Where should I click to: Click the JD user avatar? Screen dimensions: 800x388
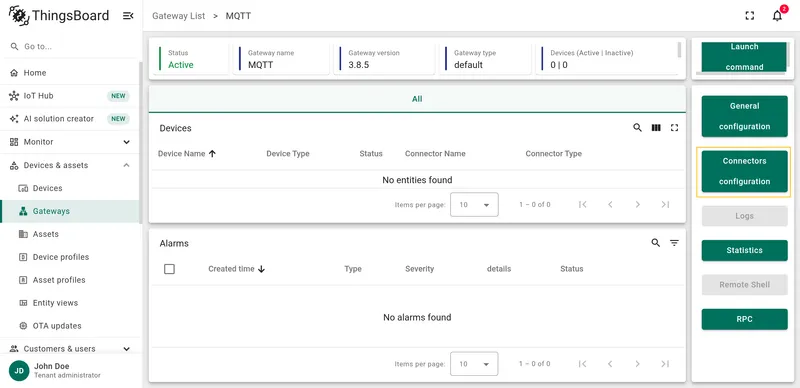tap(19, 371)
